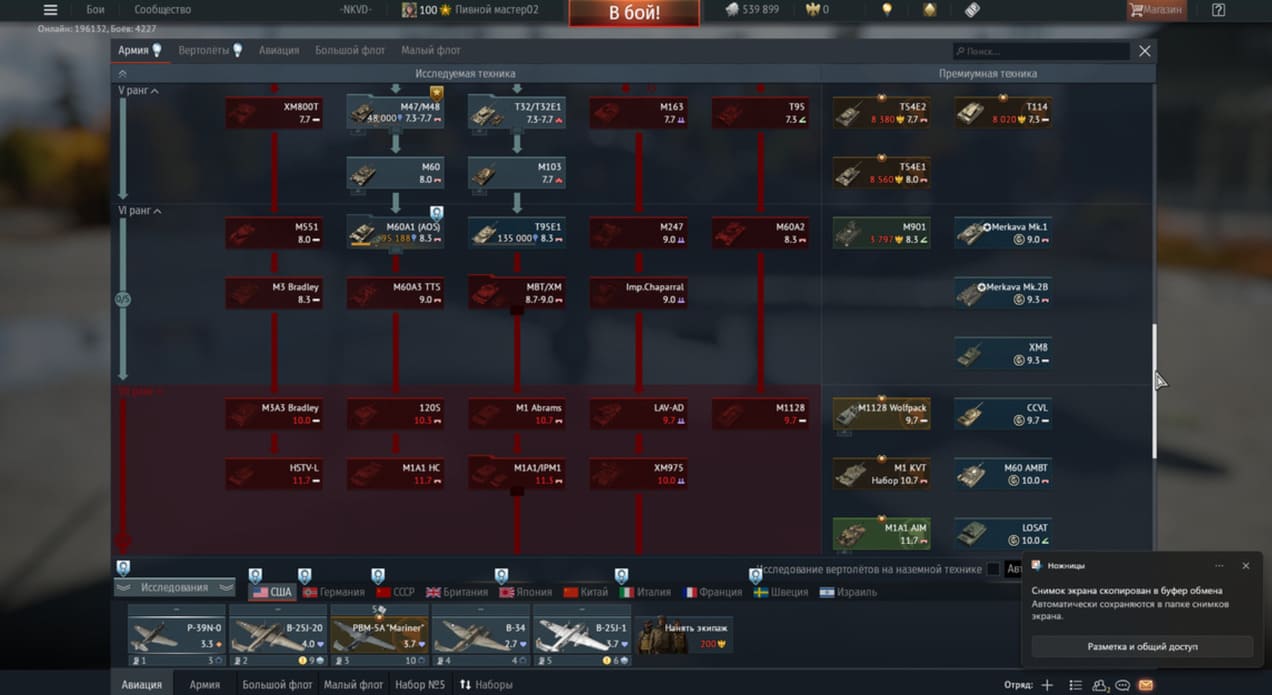
Task: Click the M60A1 (AOS) vehicle tile
Action: 395,233
